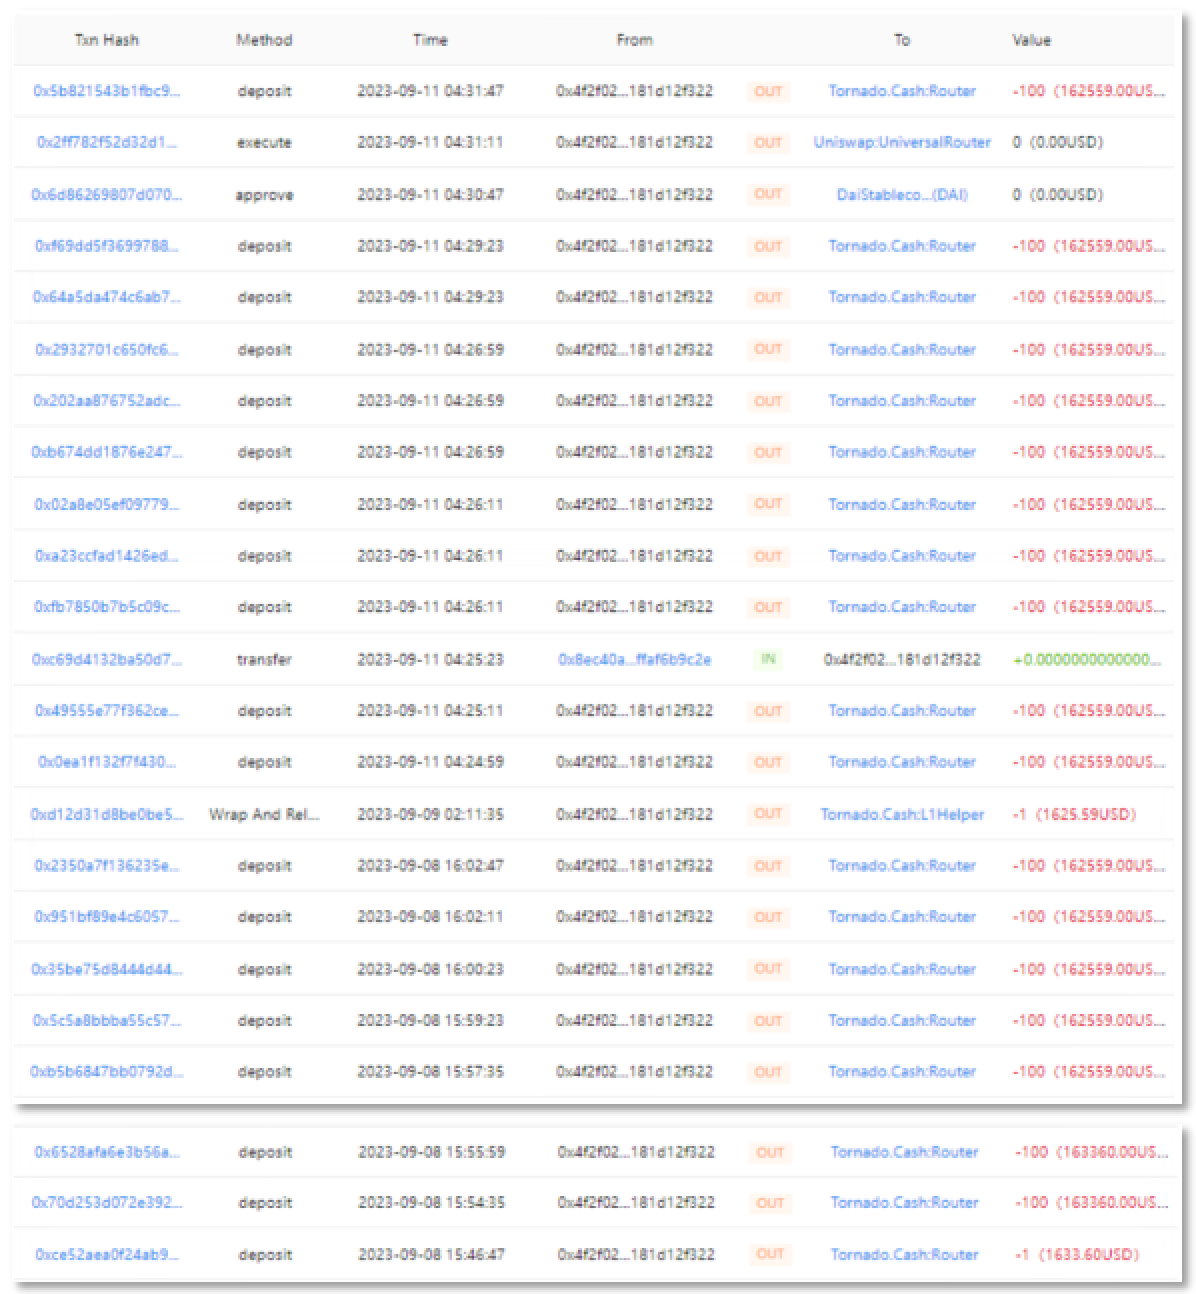
Task: Click the Method column header
Action: point(264,40)
